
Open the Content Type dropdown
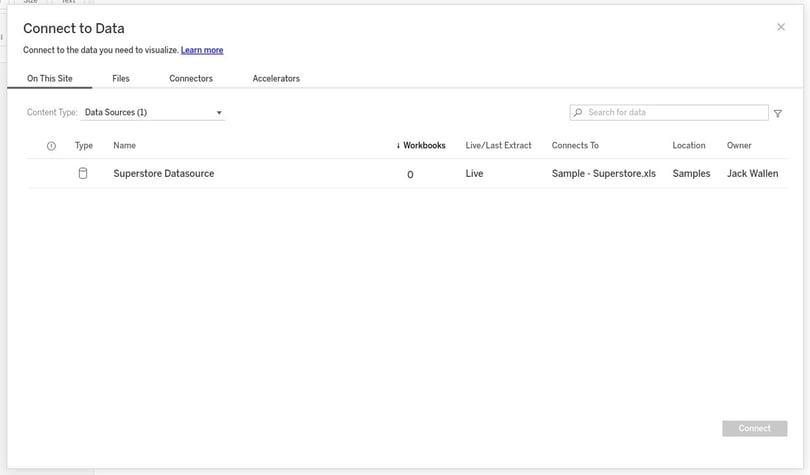153,113
